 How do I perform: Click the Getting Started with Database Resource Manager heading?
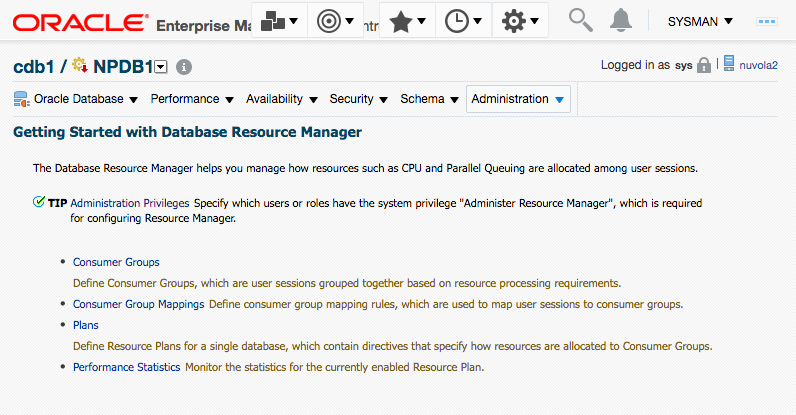pyautogui.click(x=187, y=132)
